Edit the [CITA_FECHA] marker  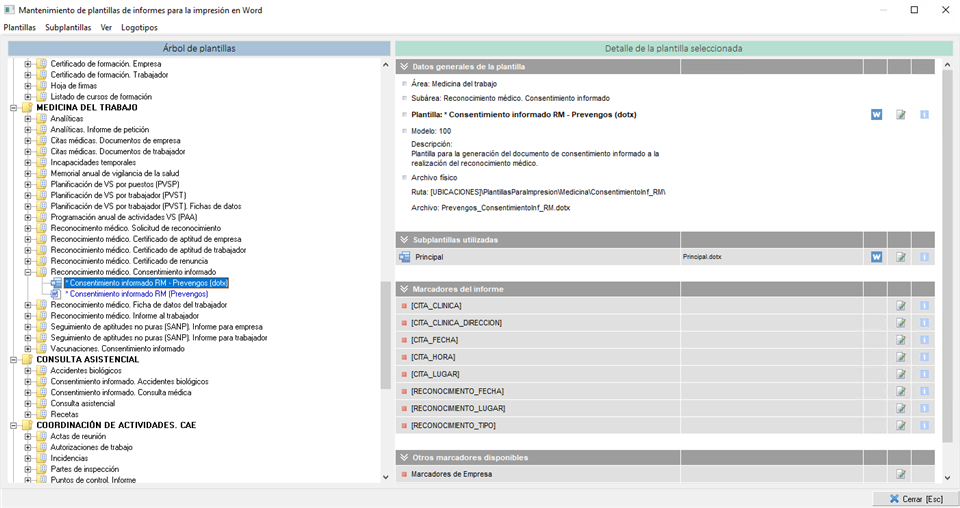click(900, 340)
